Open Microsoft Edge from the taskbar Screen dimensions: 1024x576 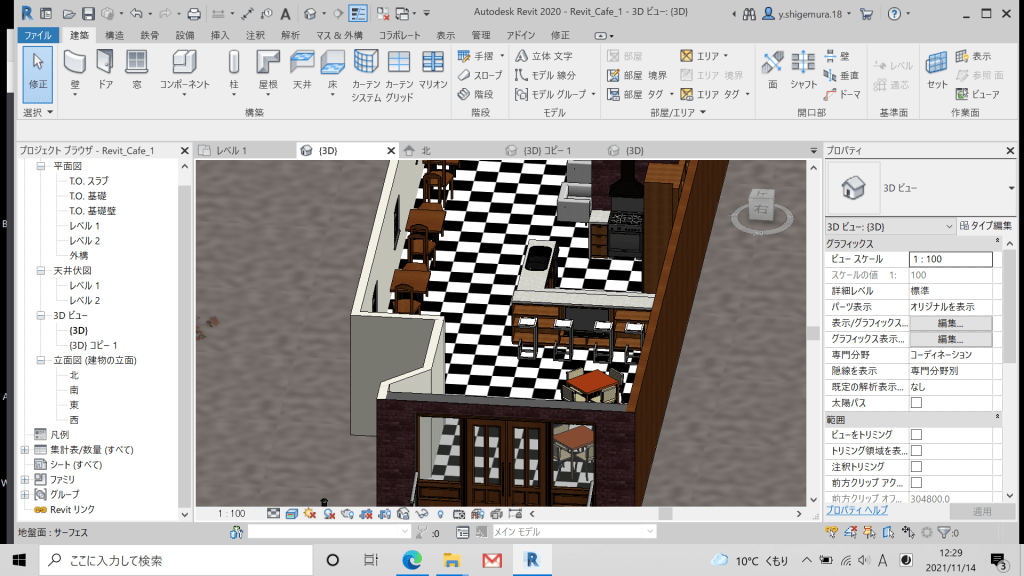pyautogui.click(x=412, y=559)
